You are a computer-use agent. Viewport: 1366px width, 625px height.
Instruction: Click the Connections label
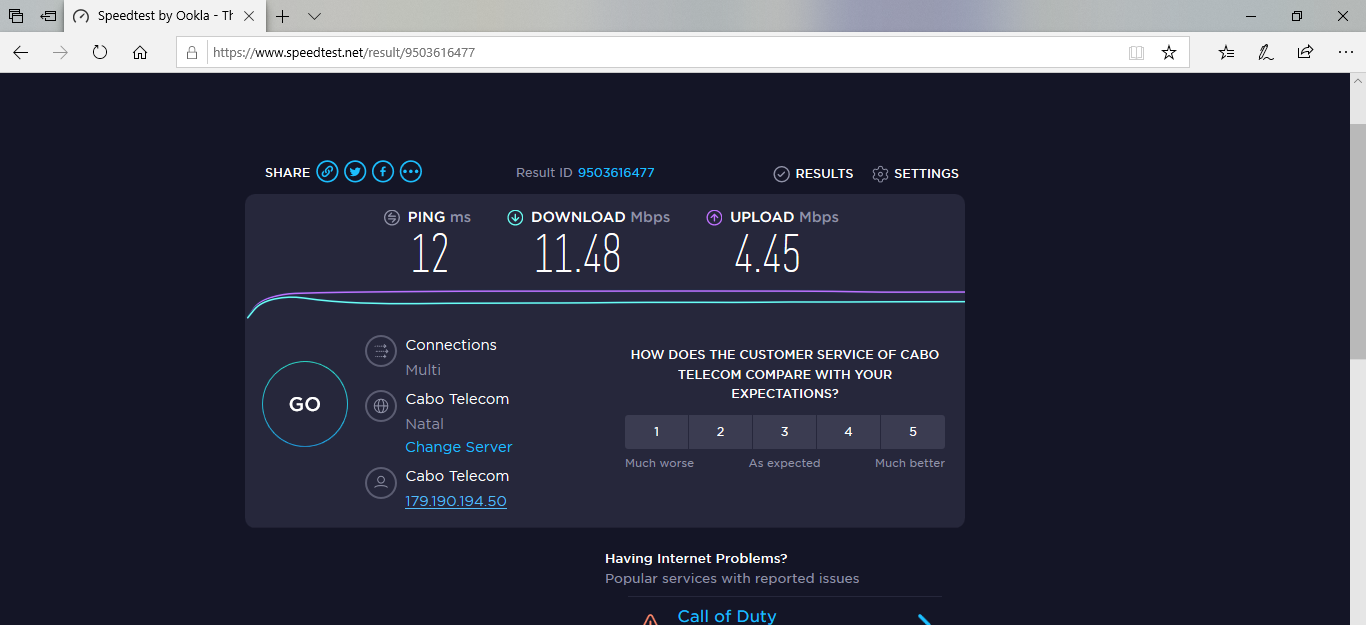[x=451, y=345]
